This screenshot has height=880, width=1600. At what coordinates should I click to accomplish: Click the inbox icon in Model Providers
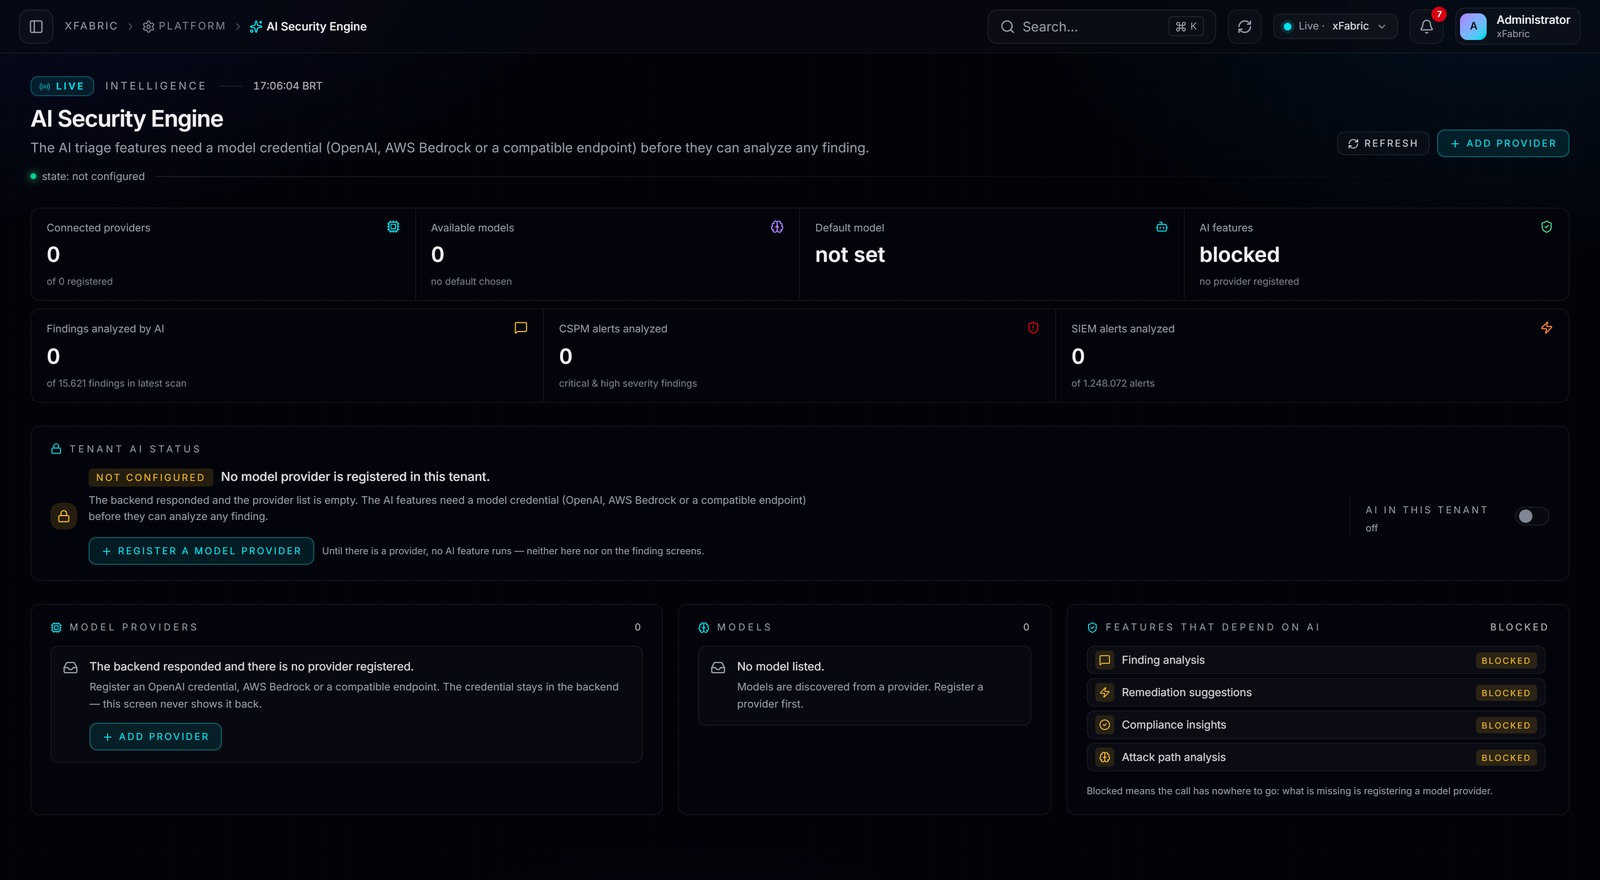coord(71,667)
